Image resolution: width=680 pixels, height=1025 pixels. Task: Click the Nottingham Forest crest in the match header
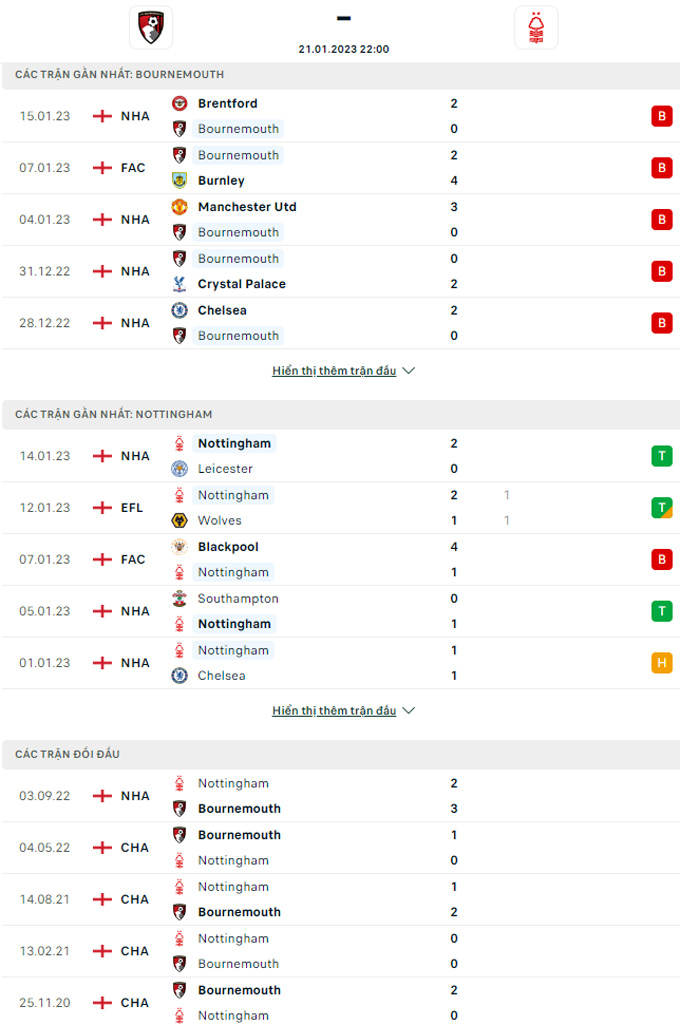tap(536, 27)
